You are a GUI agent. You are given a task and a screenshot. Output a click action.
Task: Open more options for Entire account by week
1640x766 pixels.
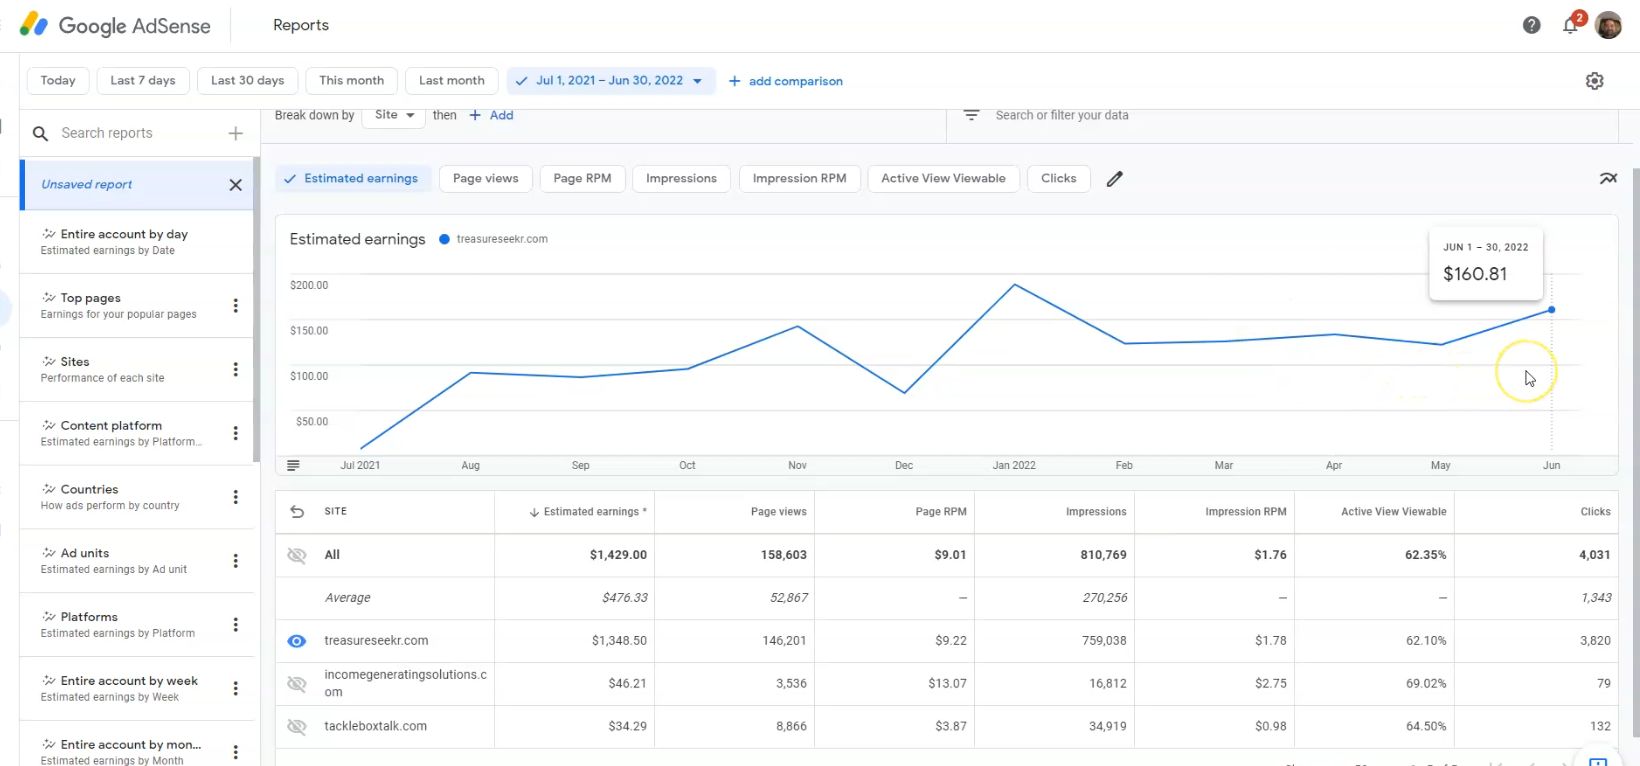[x=236, y=688]
